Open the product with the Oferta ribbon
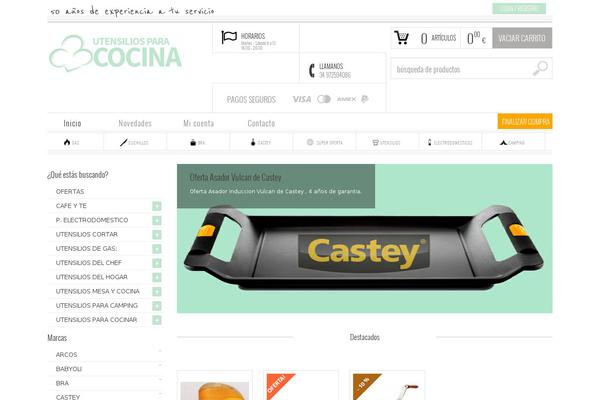Screen dimensions: 600x400 (x=301, y=386)
